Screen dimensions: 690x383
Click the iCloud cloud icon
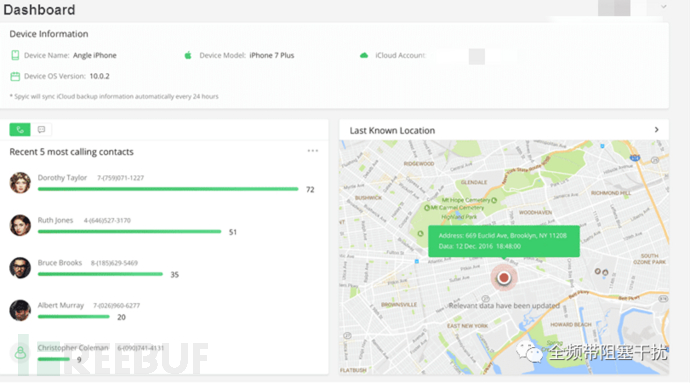click(x=364, y=55)
